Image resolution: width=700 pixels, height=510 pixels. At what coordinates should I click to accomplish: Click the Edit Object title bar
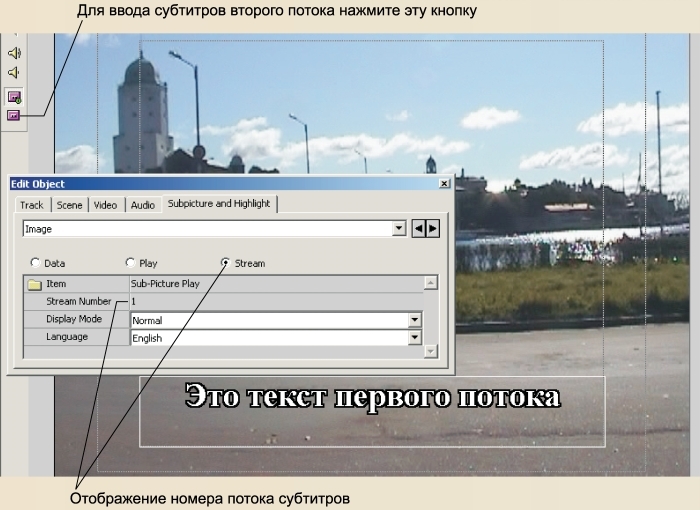pyautogui.click(x=231, y=184)
